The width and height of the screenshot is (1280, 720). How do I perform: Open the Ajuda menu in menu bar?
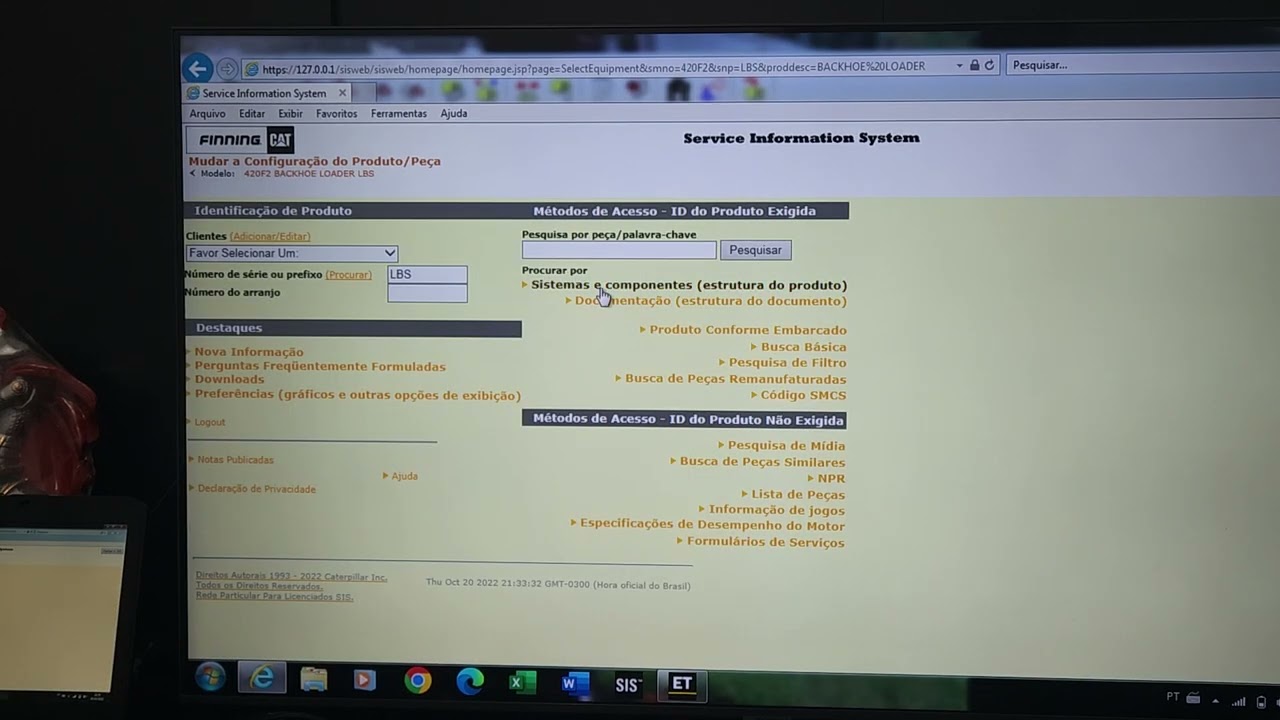[454, 114]
